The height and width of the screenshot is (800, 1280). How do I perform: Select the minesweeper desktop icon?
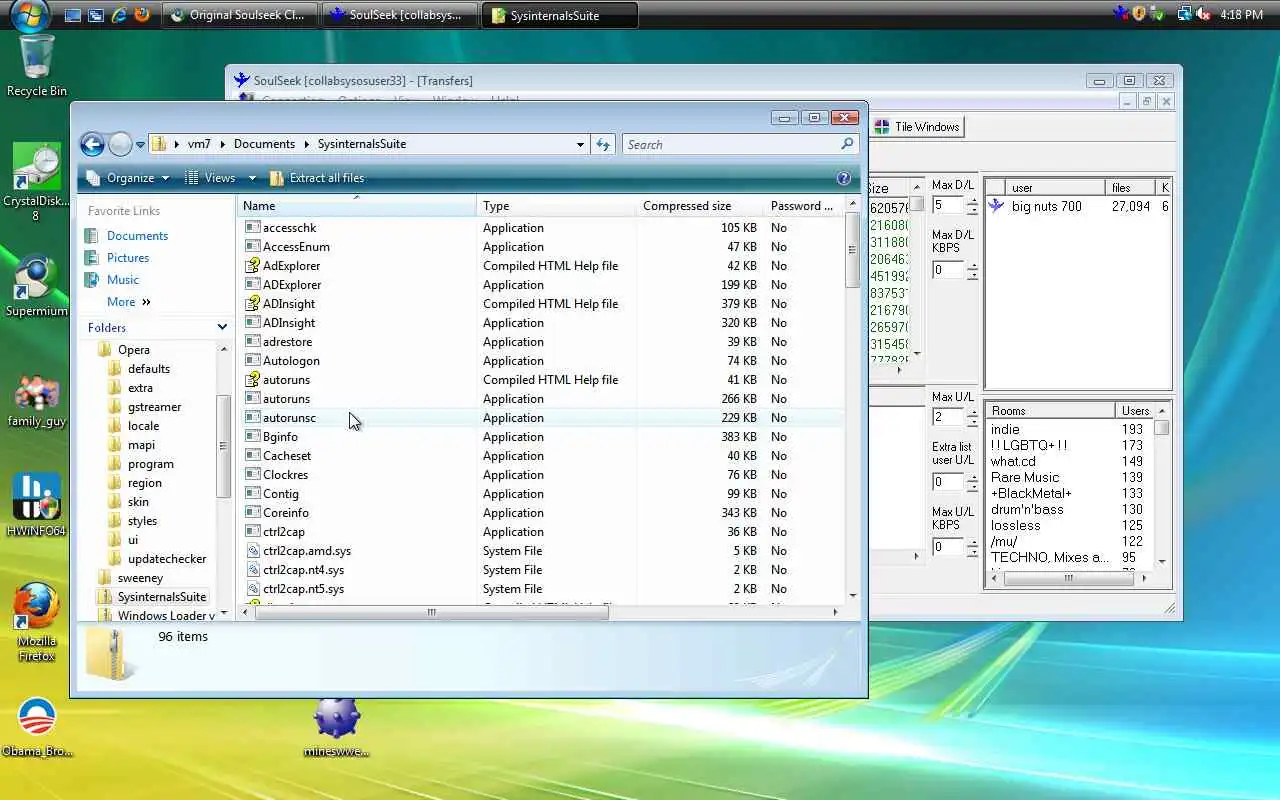[x=336, y=727]
